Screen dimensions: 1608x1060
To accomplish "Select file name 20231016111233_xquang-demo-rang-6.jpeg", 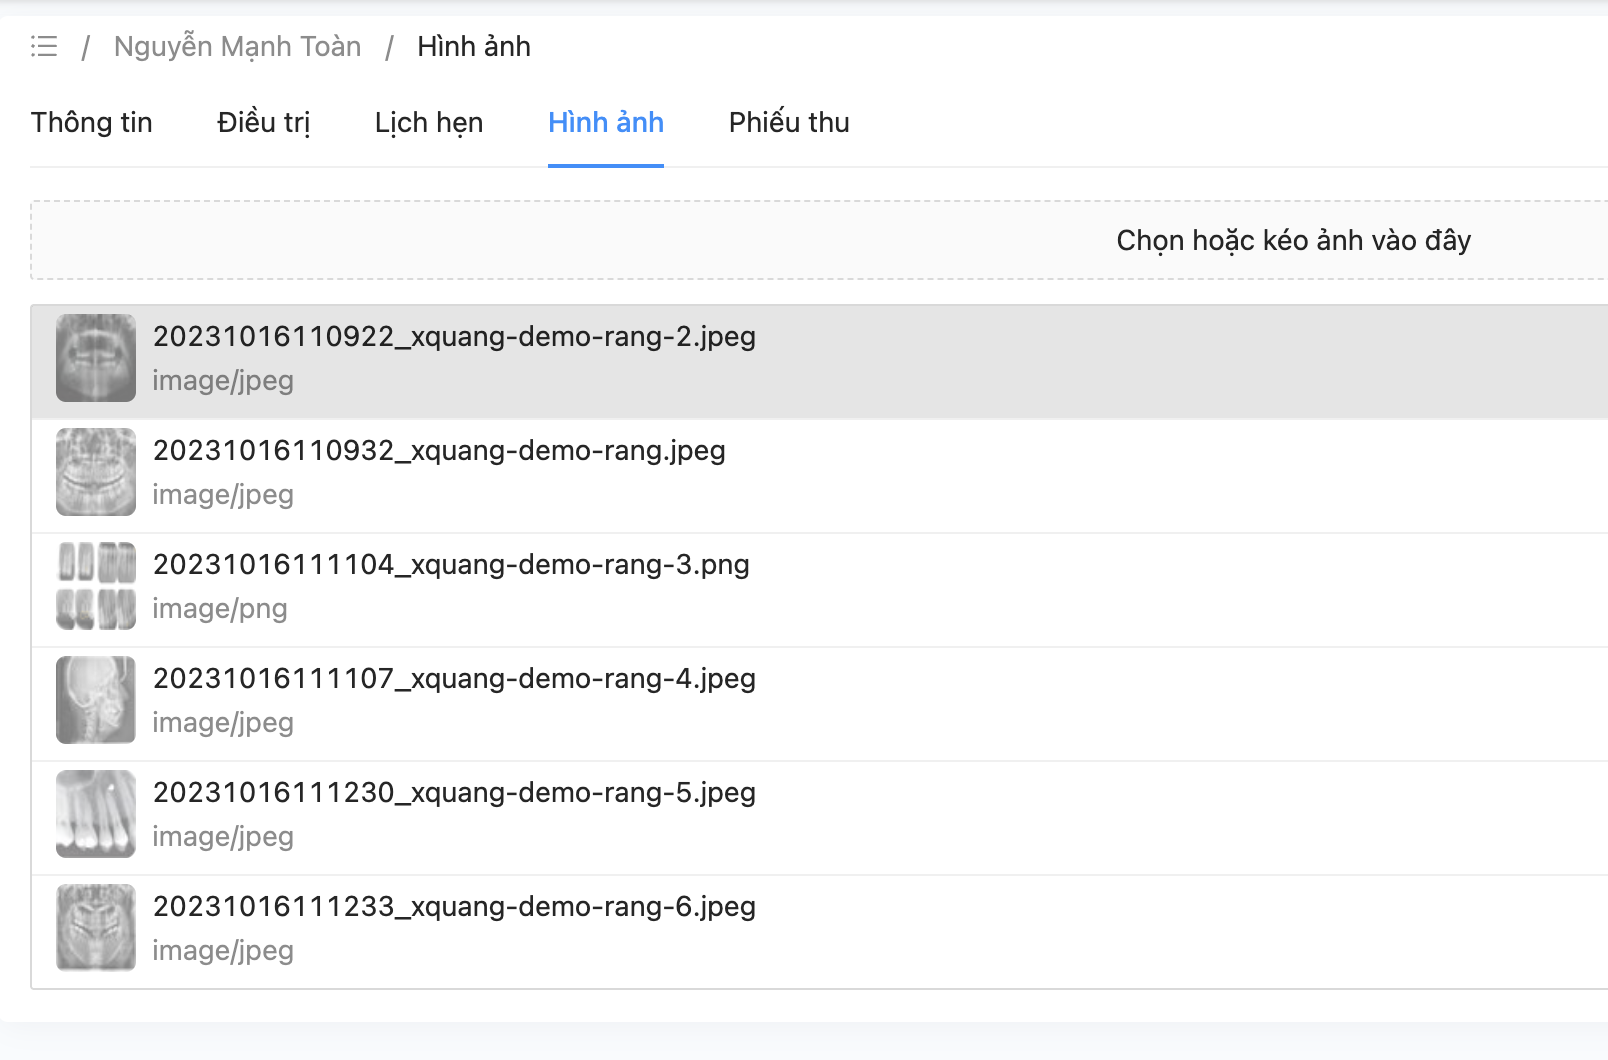I will tap(454, 907).
